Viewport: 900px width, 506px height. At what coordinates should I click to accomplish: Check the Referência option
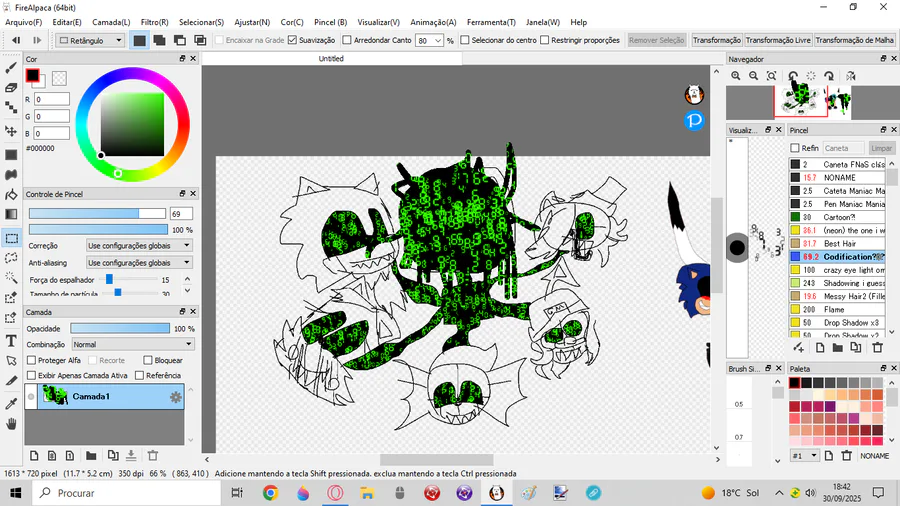(x=139, y=375)
